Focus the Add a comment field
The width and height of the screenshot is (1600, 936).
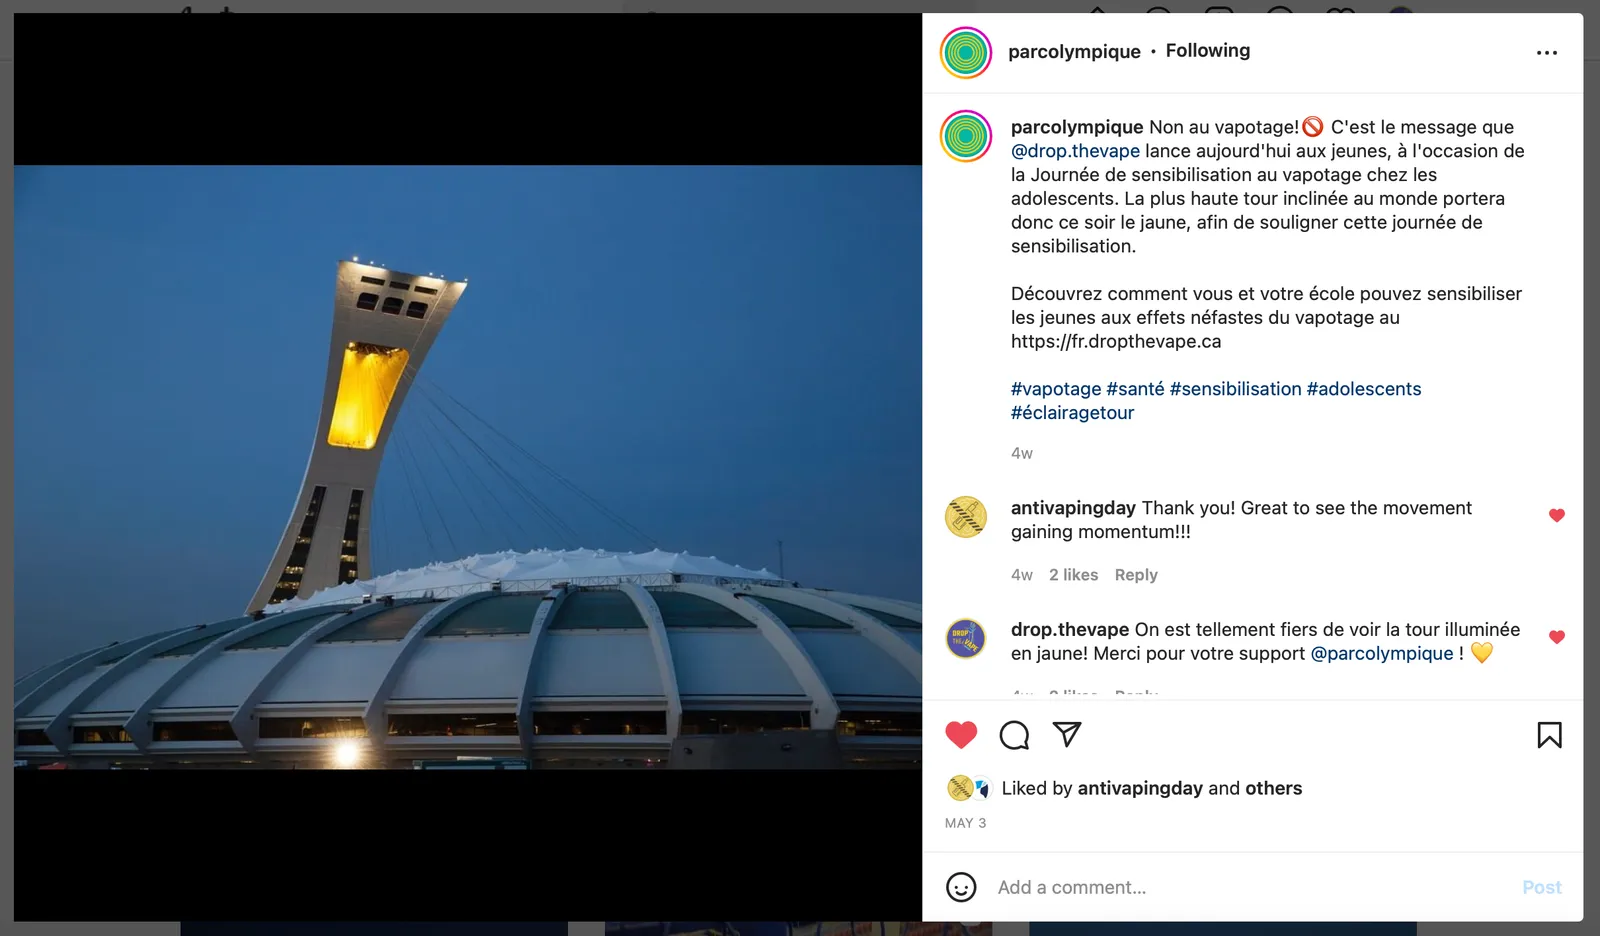click(x=1250, y=887)
